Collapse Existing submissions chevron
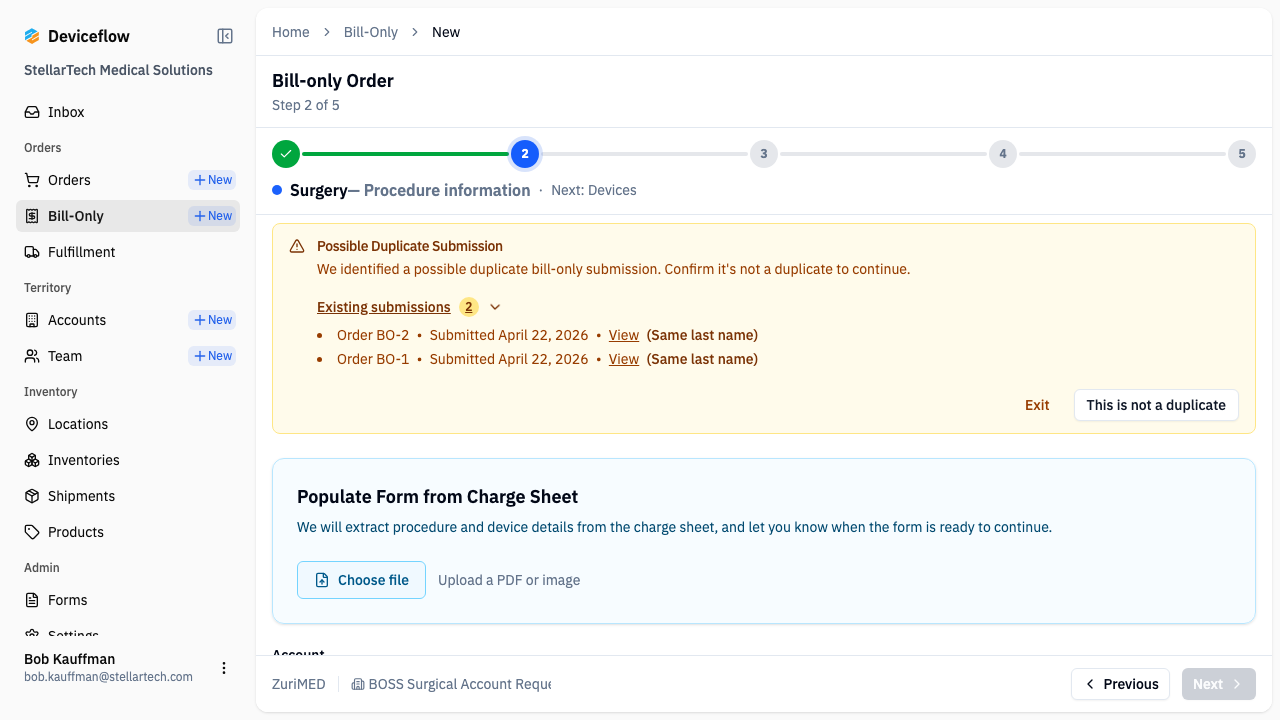This screenshot has width=1280, height=720. pos(495,307)
